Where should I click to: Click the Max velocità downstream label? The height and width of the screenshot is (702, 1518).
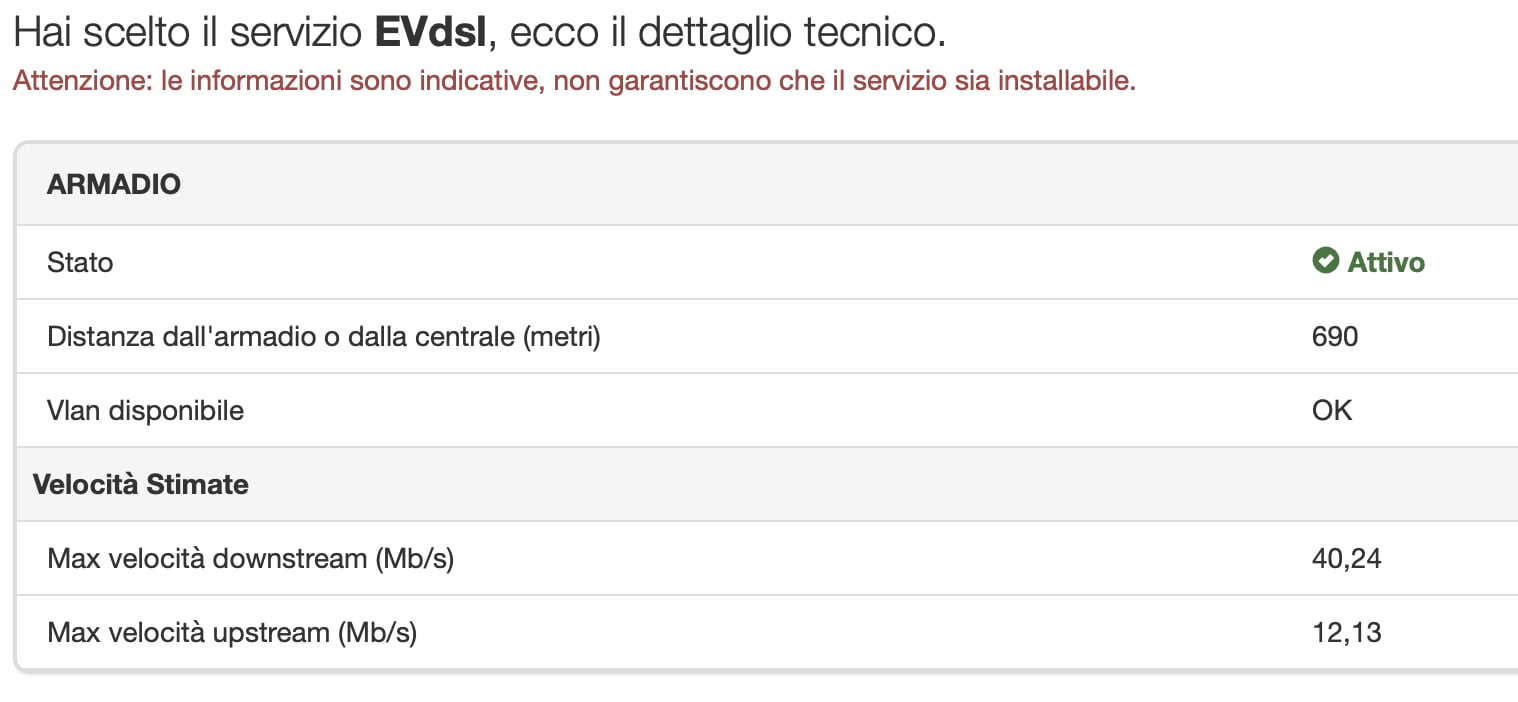[250, 559]
